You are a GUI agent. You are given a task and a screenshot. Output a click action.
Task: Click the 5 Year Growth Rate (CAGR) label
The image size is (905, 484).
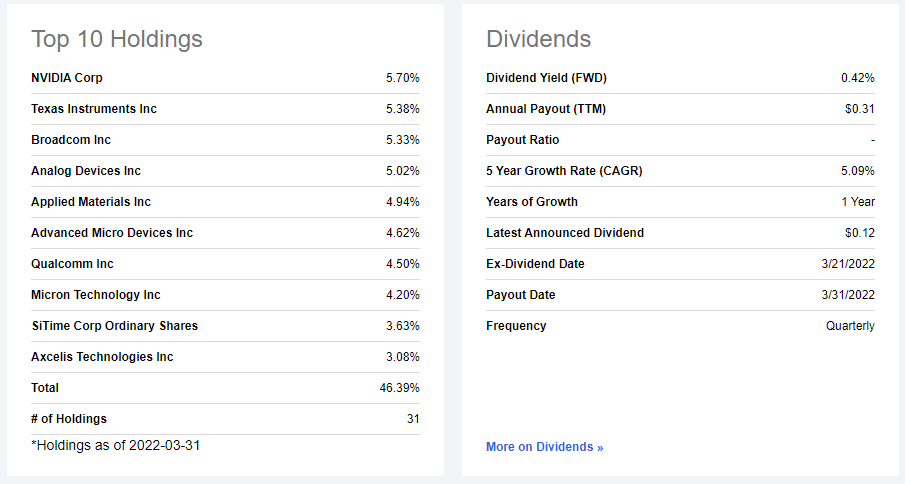tap(564, 171)
